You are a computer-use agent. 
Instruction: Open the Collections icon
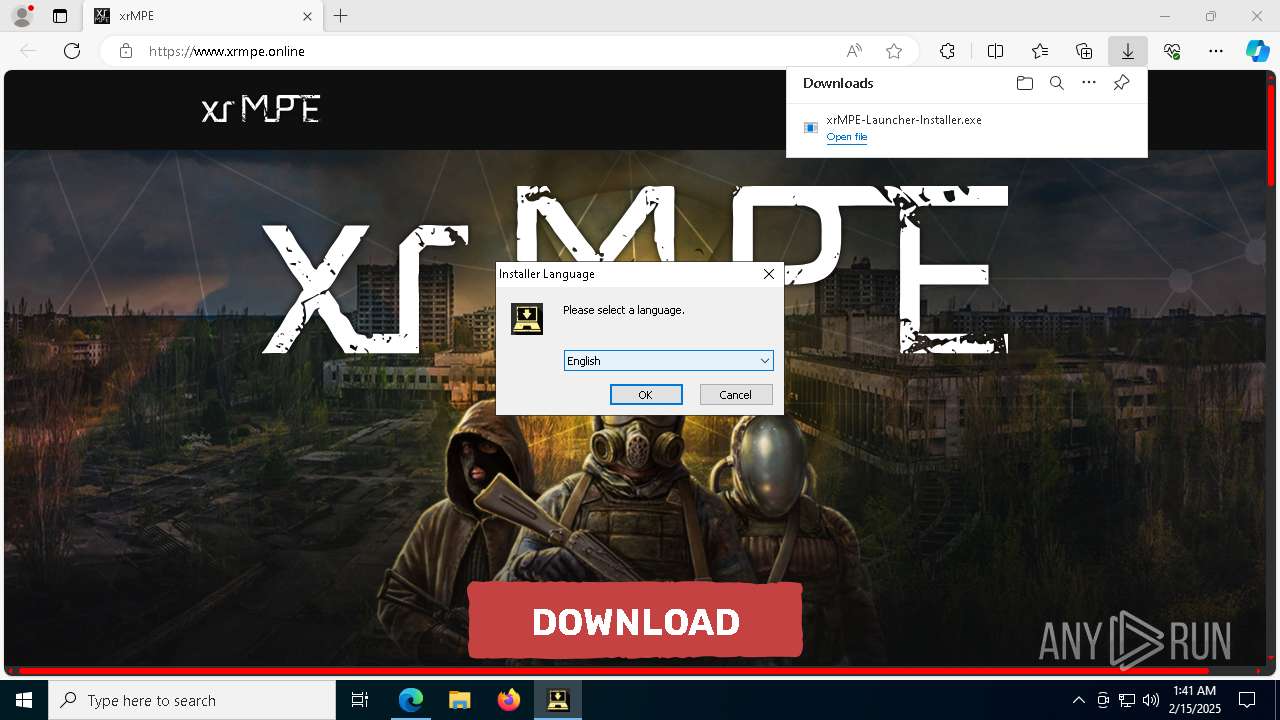(1084, 51)
